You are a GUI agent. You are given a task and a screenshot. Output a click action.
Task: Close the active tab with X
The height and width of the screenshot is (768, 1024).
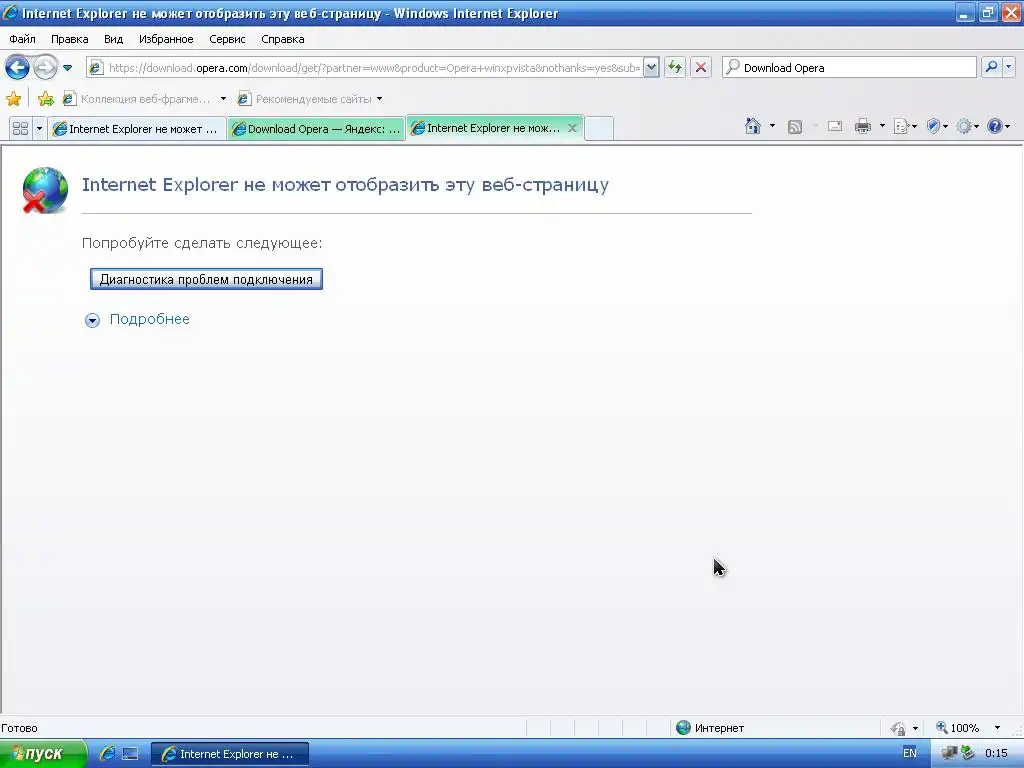tap(572, 128)
